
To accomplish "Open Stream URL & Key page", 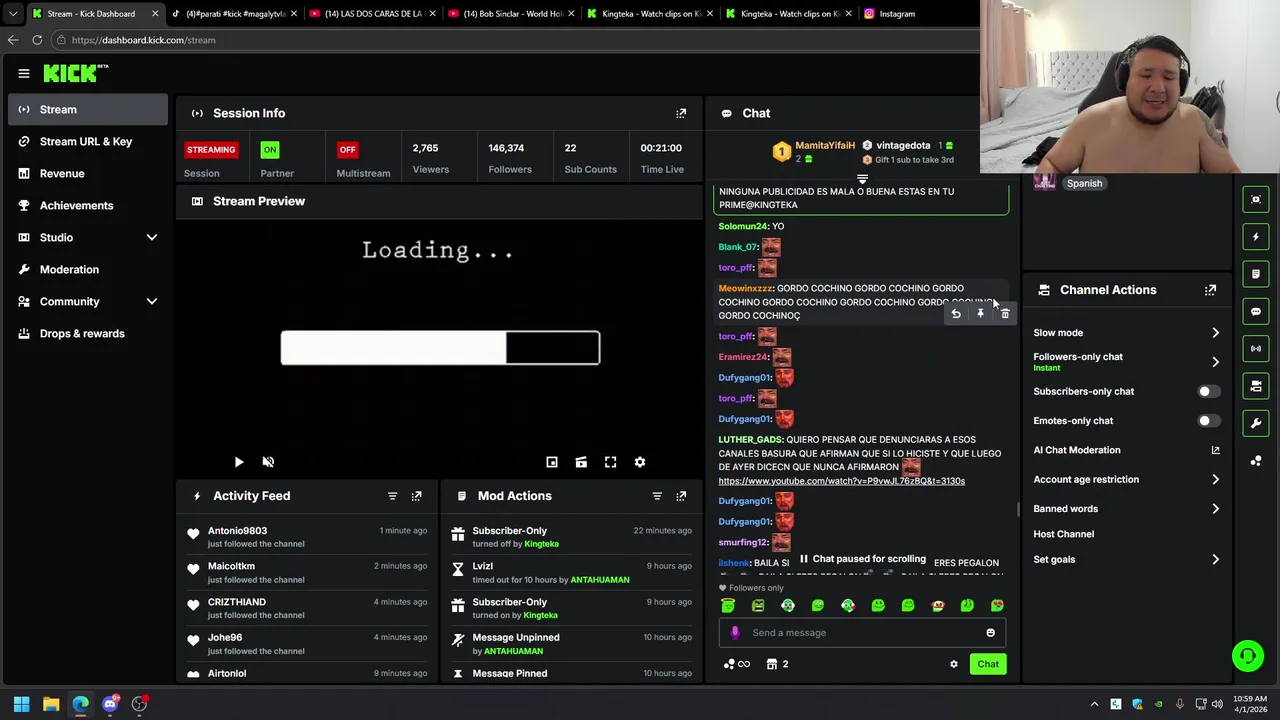I will pyautogui.click(x=88, y=141).
